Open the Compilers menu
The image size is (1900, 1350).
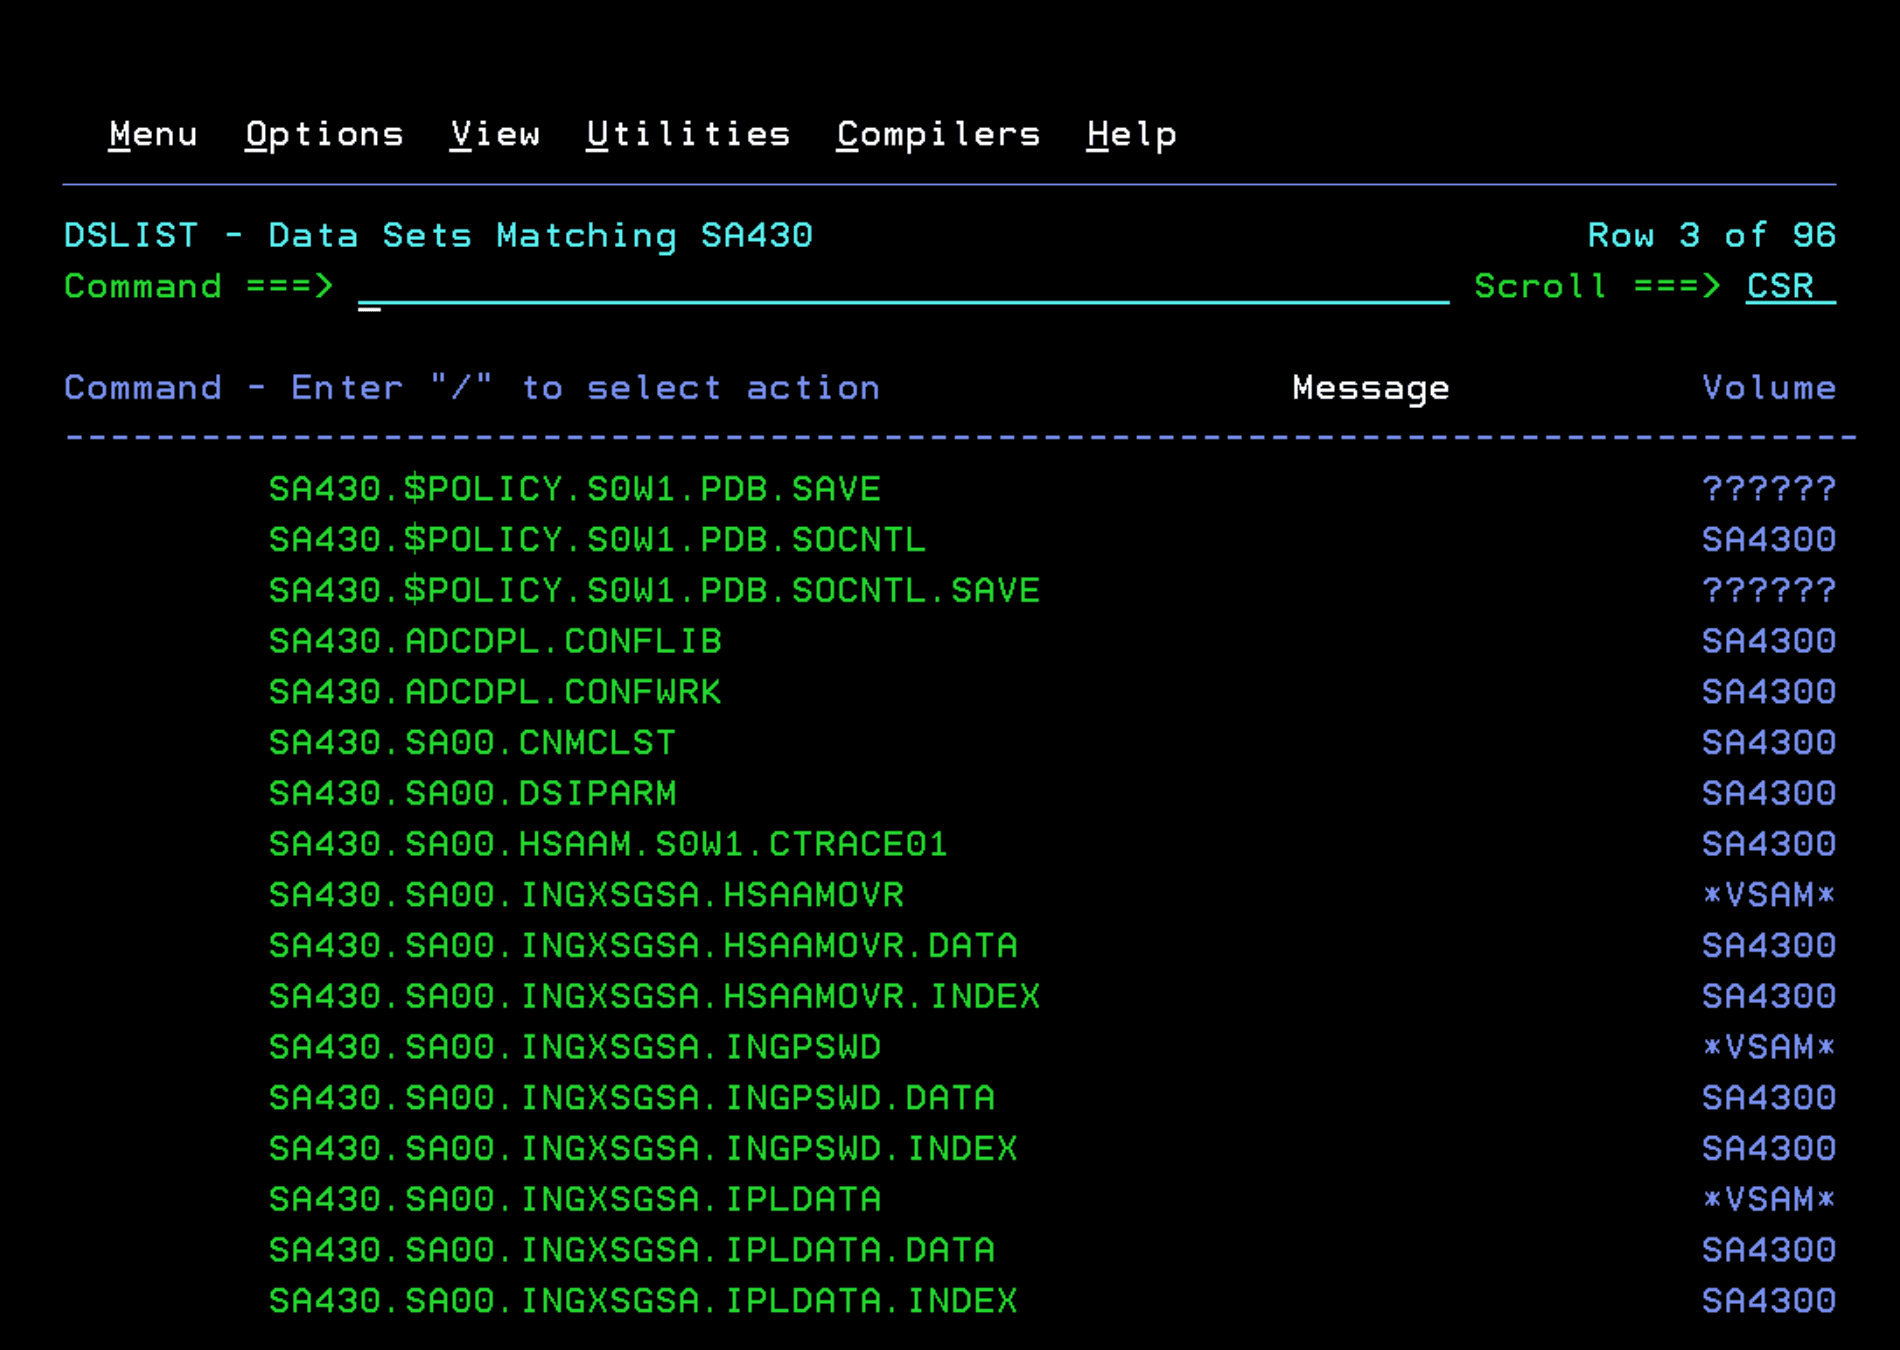tap(938, 134)
